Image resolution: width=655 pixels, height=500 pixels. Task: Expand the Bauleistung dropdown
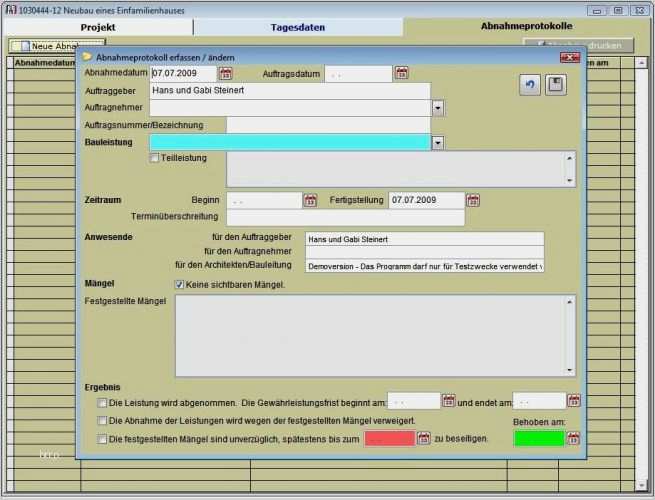[x=438, y=143]
